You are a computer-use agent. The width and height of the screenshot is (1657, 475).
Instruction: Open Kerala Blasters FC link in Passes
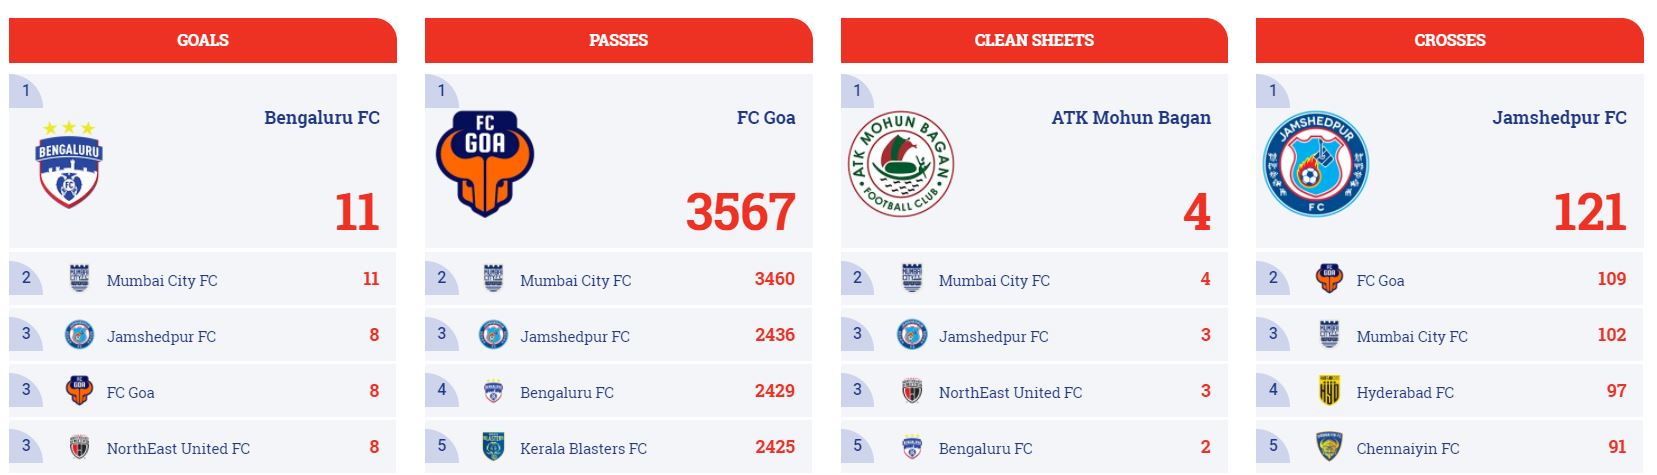tap(584, 449)
